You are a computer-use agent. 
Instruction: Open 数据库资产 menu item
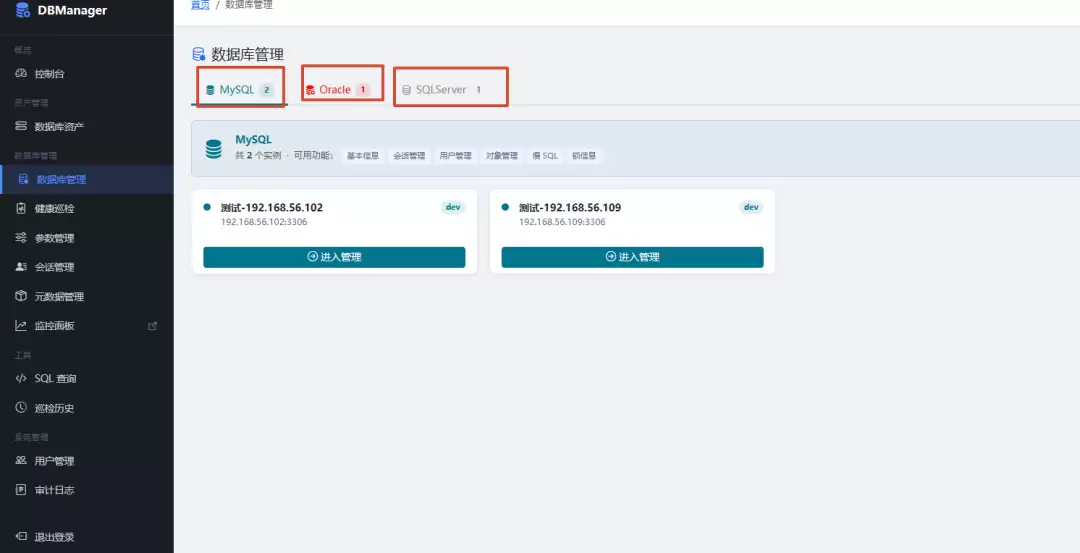pos(87,127)
